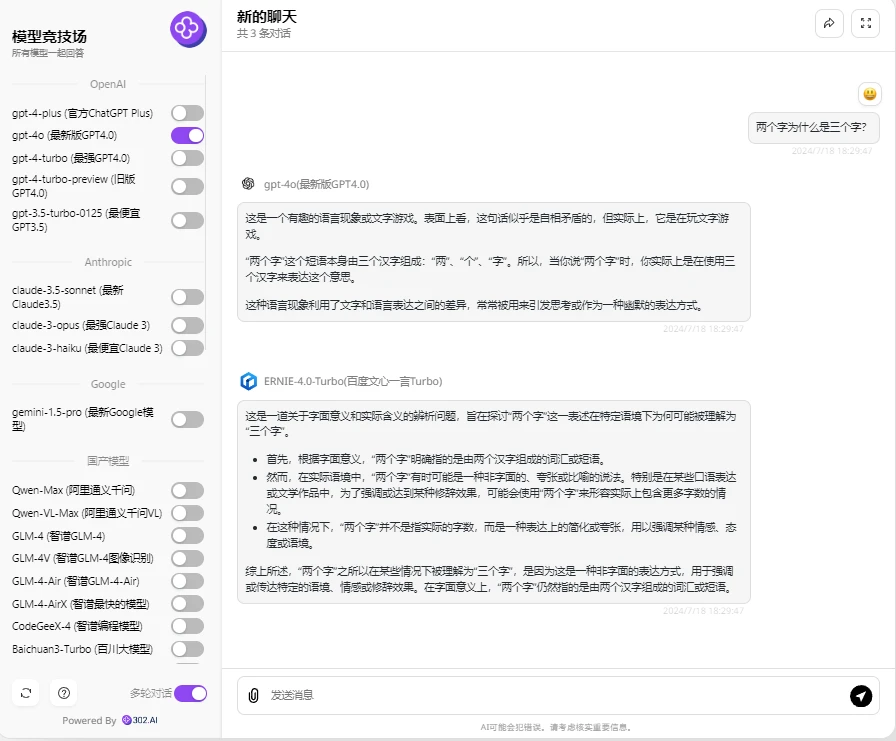Disable the gpt-4o toggle

point(187,135)
